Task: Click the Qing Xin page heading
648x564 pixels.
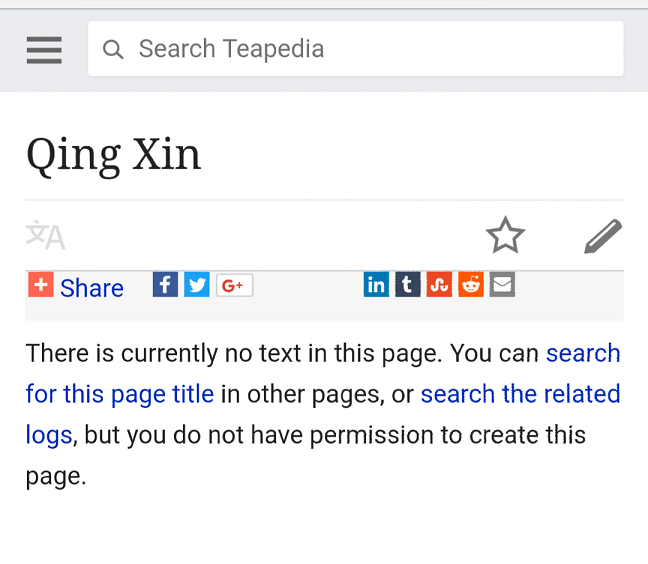Action: tap(114, 155)
